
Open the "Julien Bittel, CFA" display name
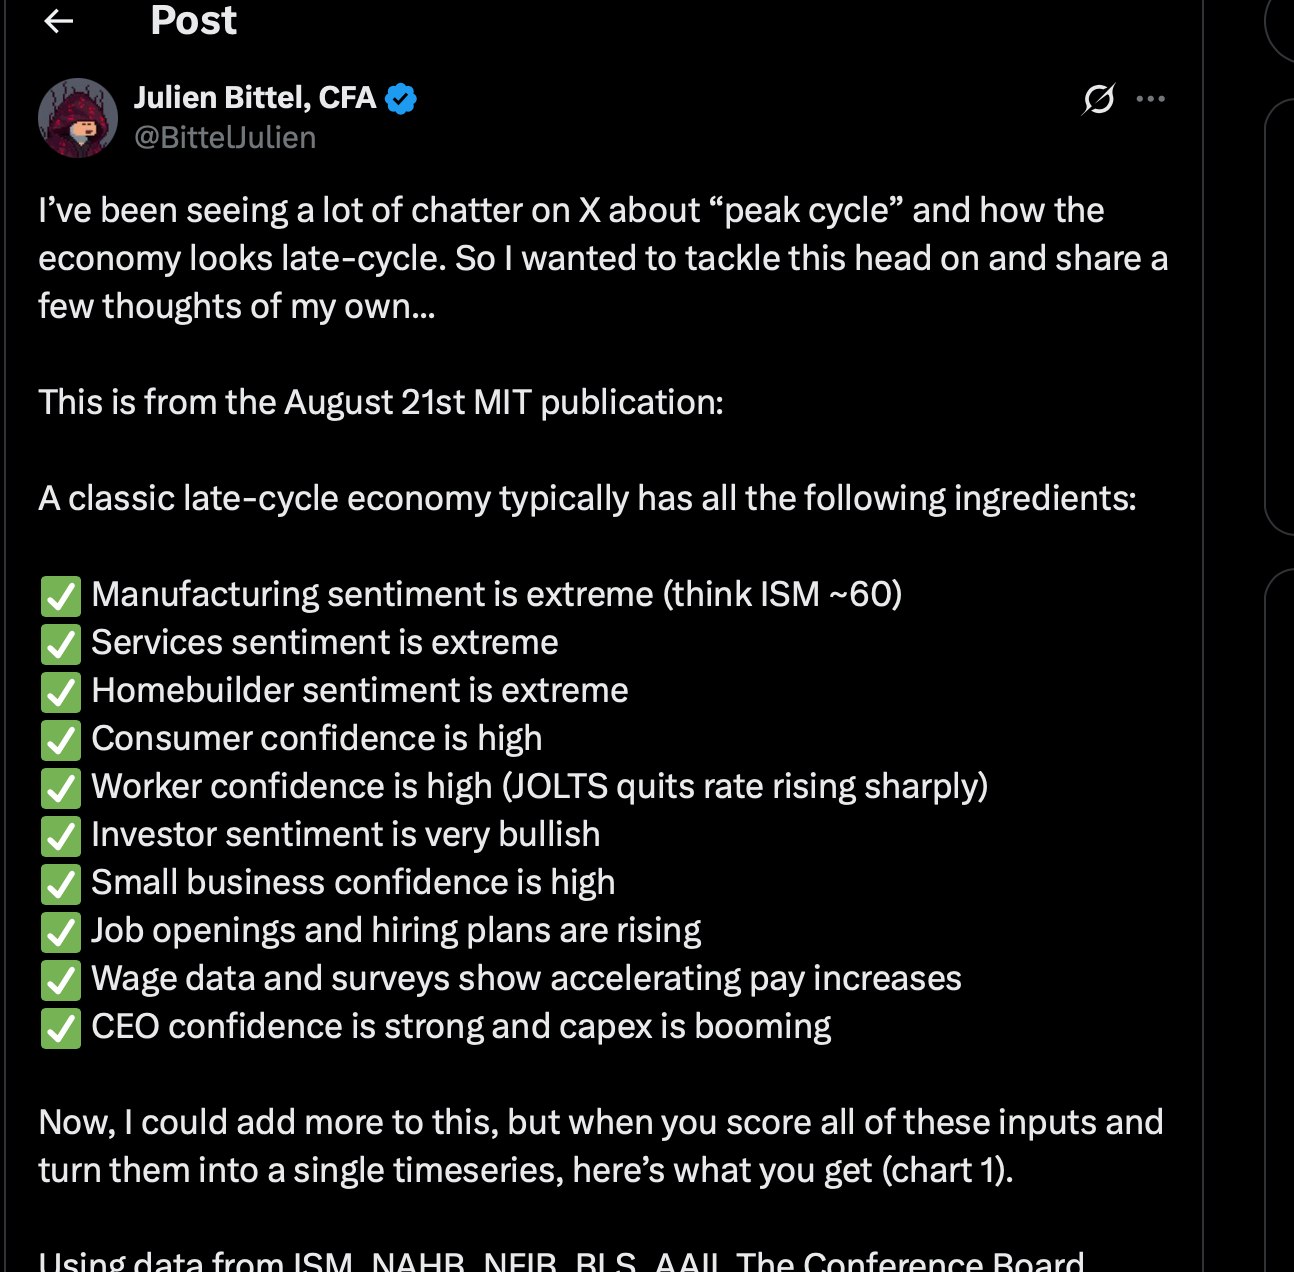point(255,98)
